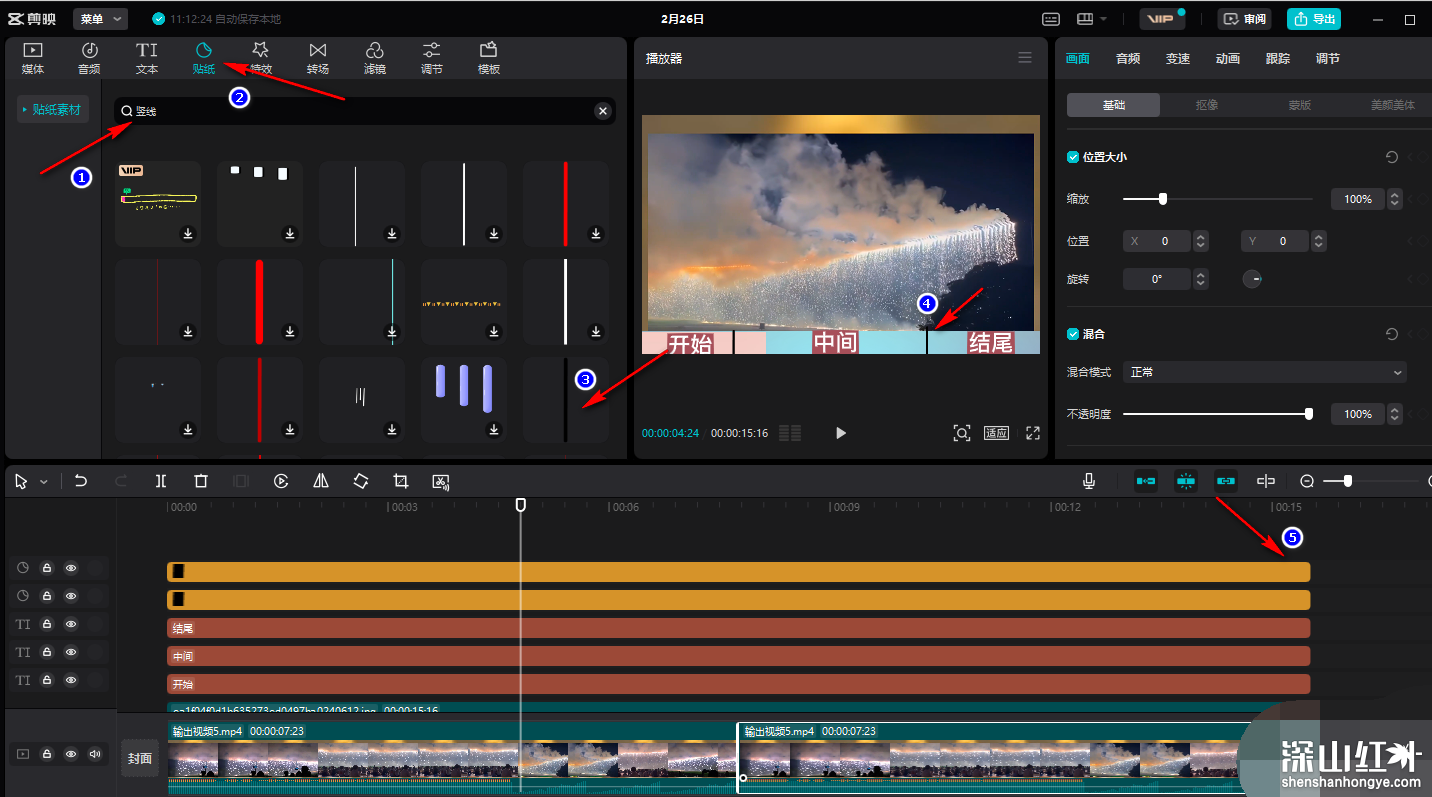Play the video in the player

point(840,433)
